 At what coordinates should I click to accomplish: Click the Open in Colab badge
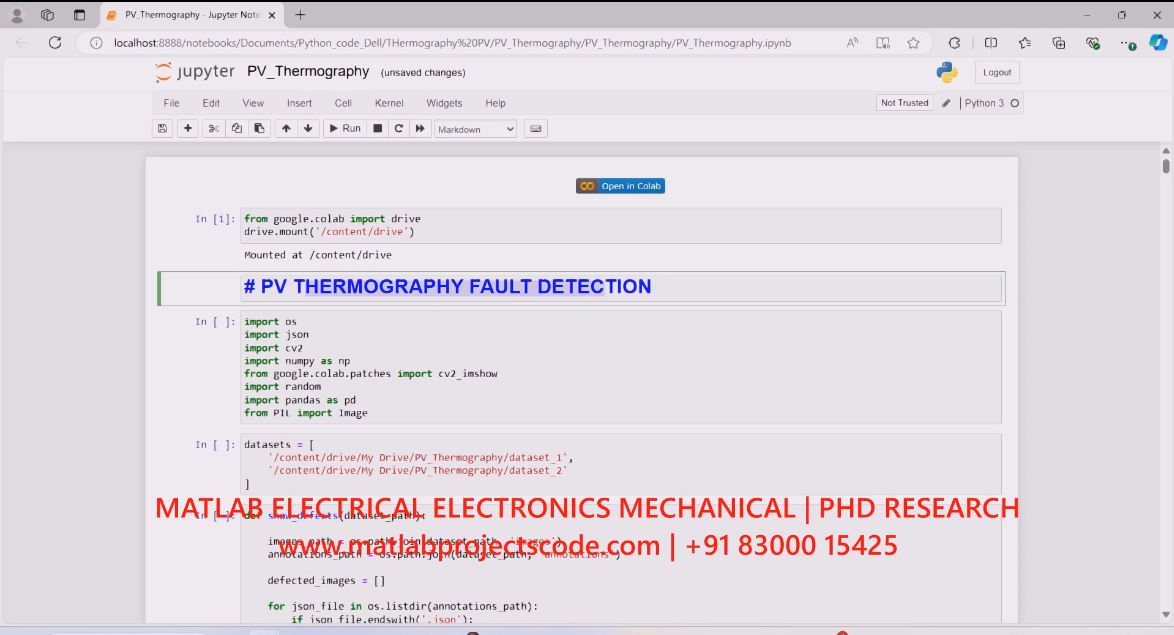[620, 186]
